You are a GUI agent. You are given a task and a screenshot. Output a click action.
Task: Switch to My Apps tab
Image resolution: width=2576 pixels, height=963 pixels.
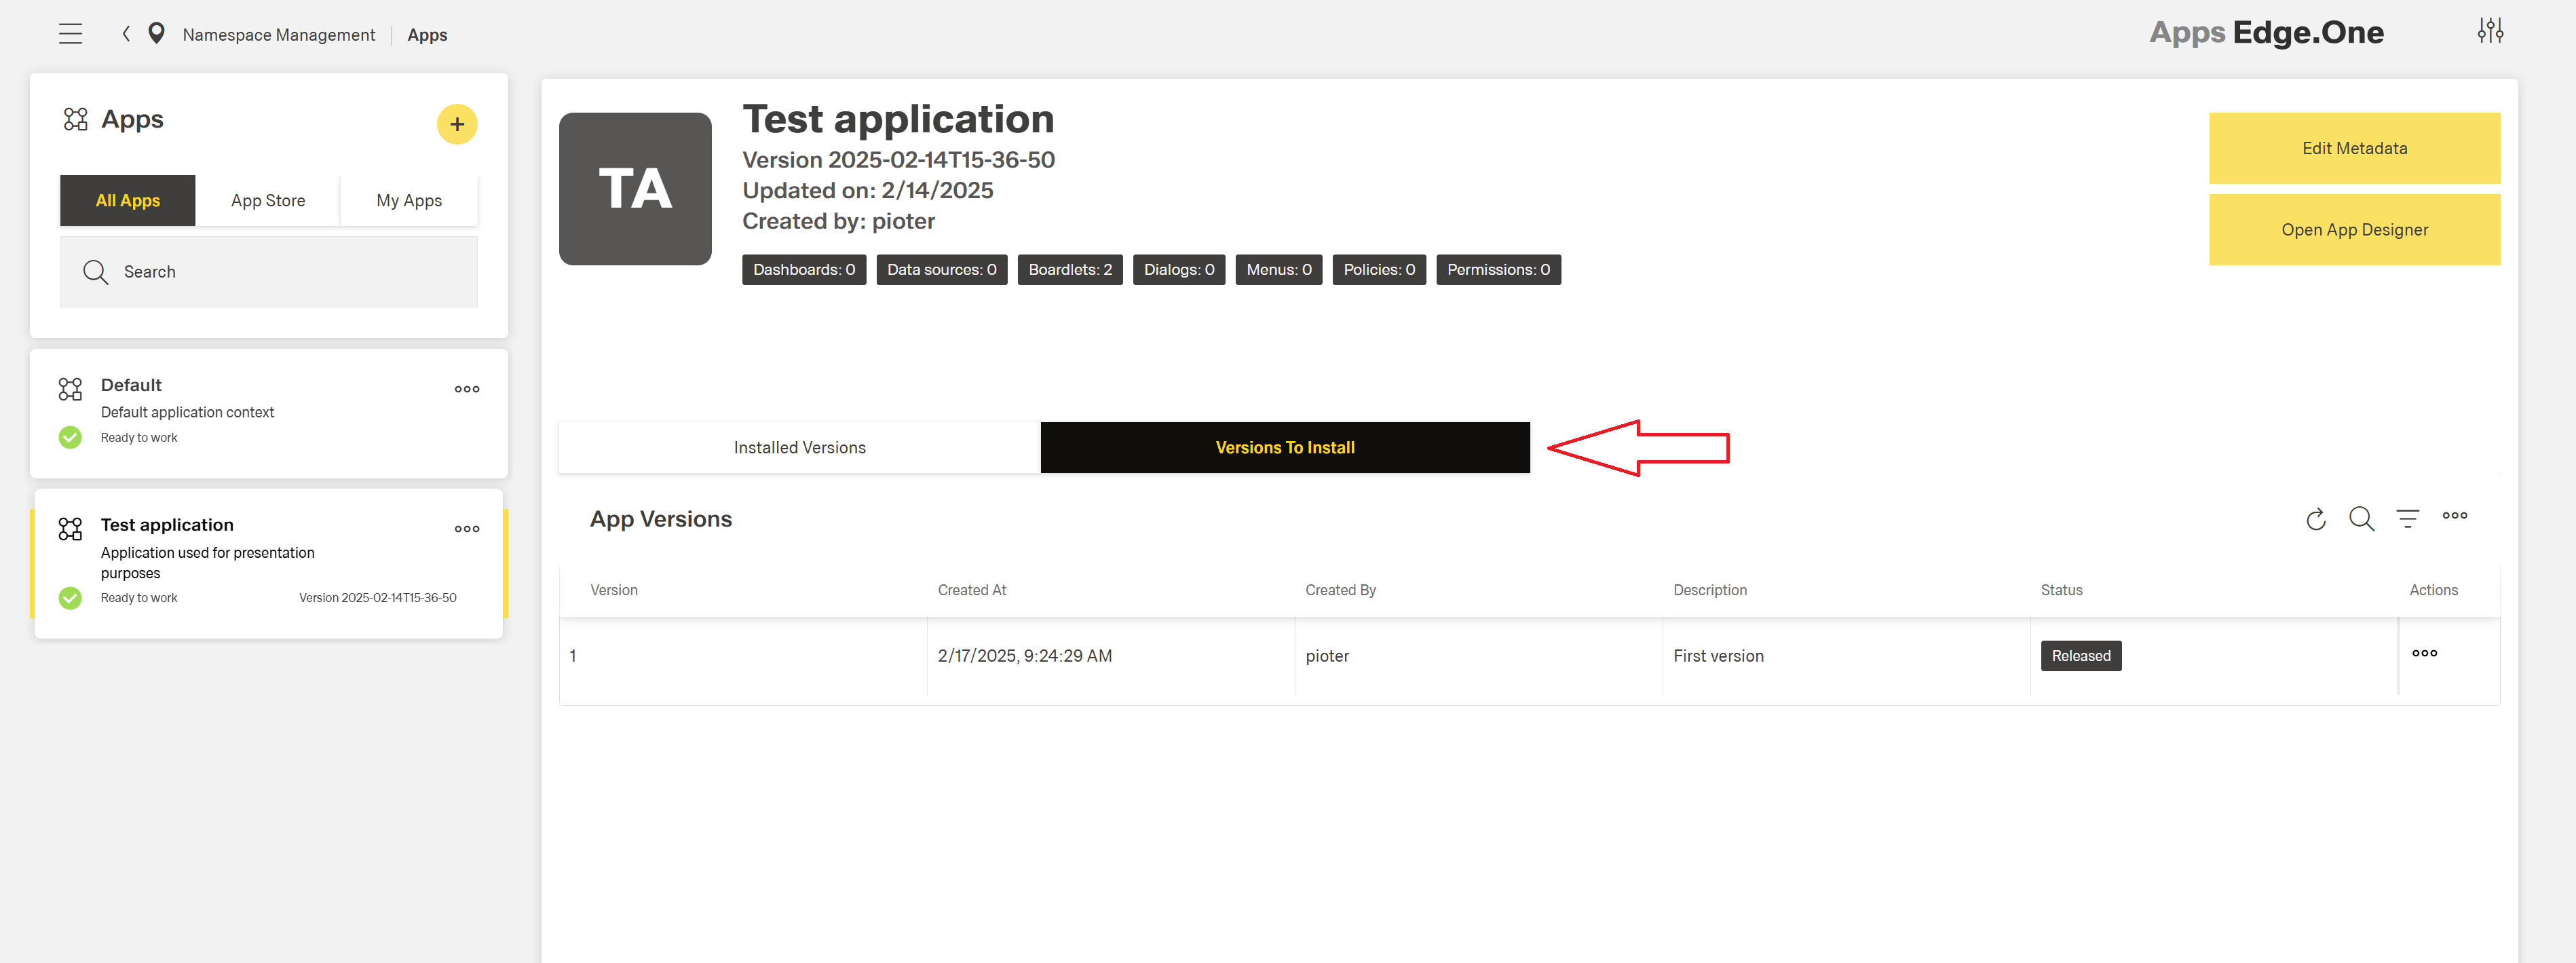[409, 200]
